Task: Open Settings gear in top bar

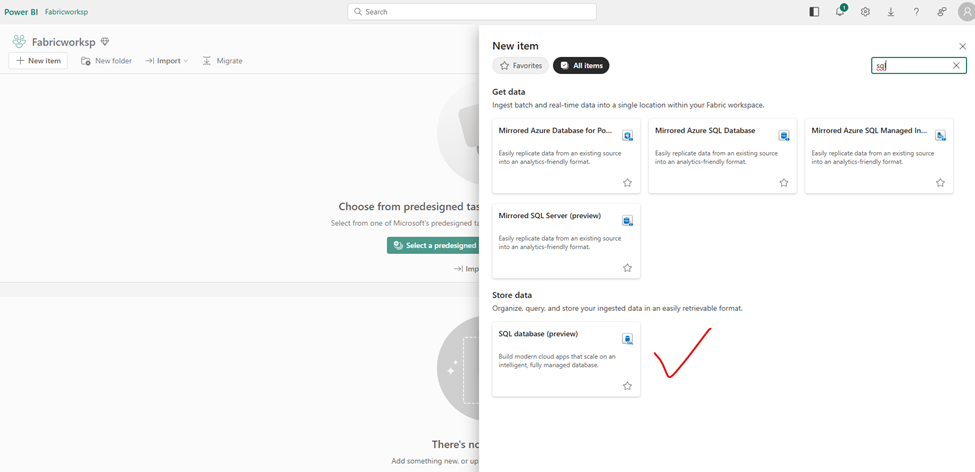Action: [x=865, y=12]
